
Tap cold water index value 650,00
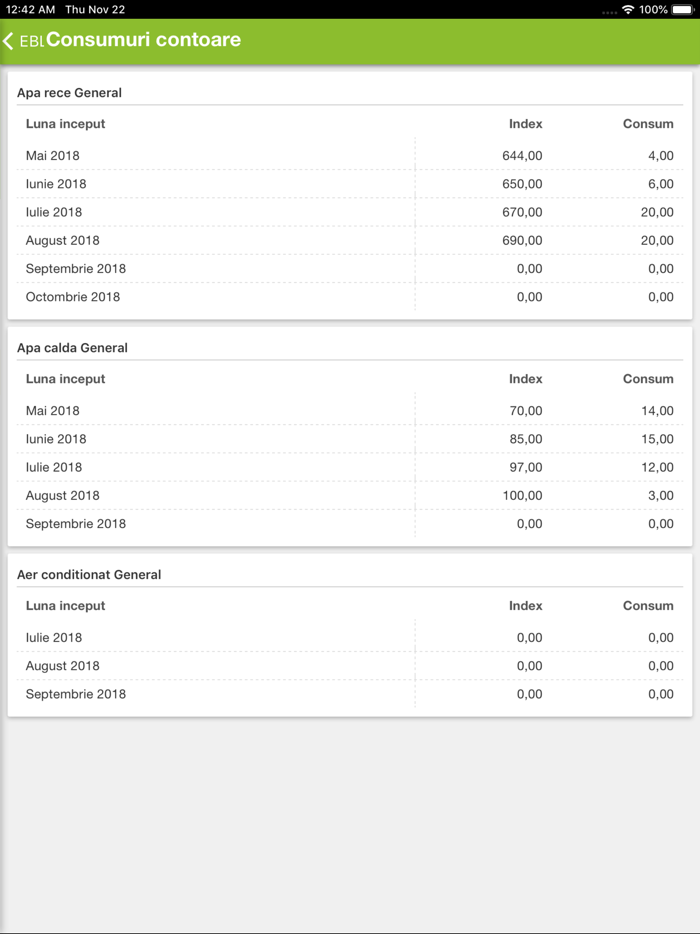point(522,184)
